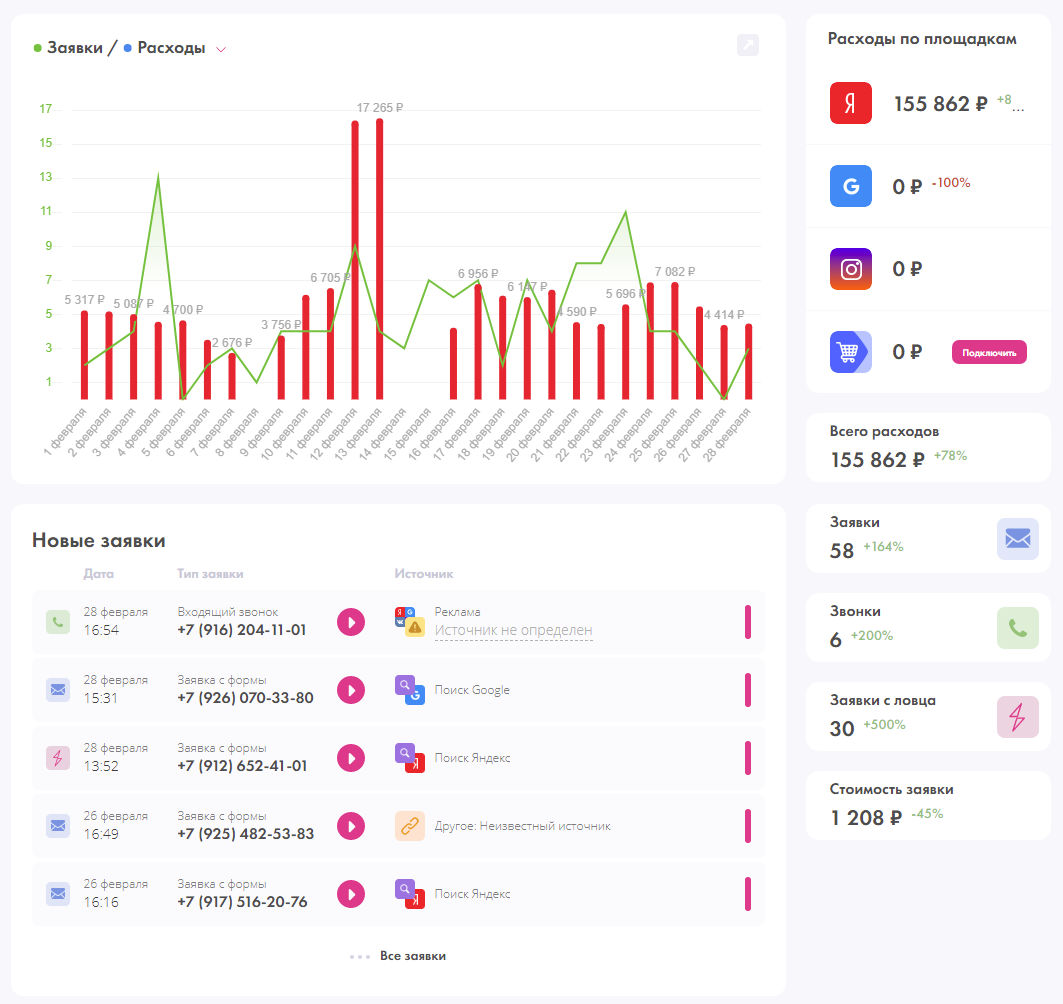Open Источник не определен link
The image size is (1063, 1004).
(513, 630)
